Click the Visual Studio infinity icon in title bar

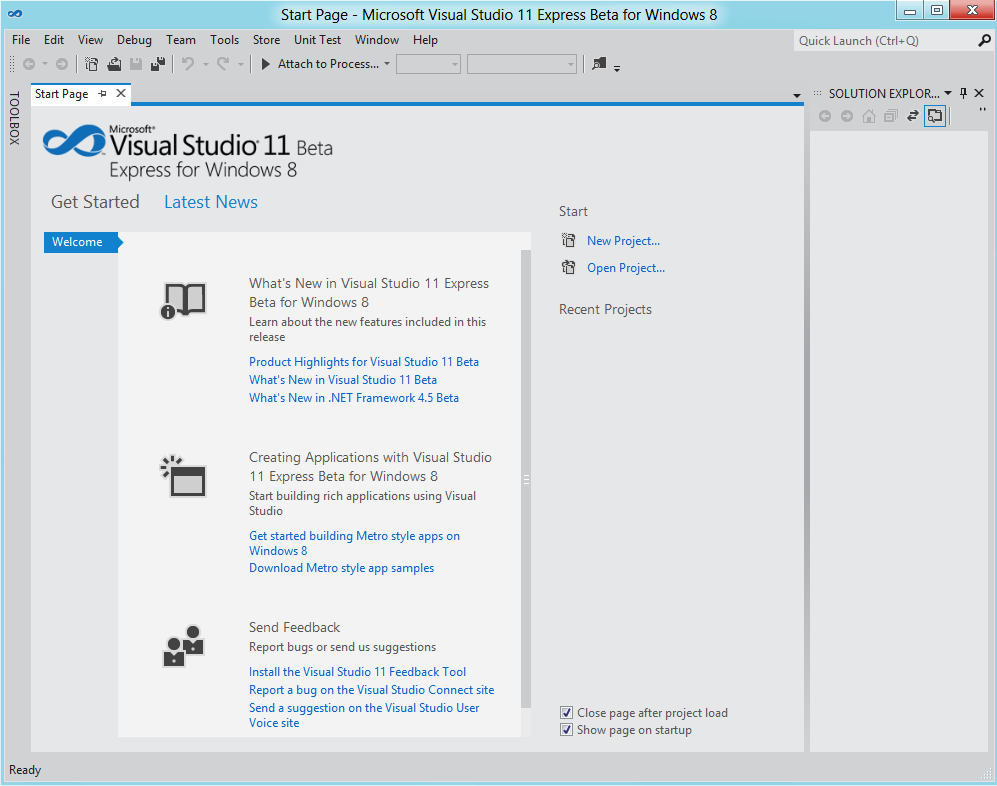[x=15, y=13]
